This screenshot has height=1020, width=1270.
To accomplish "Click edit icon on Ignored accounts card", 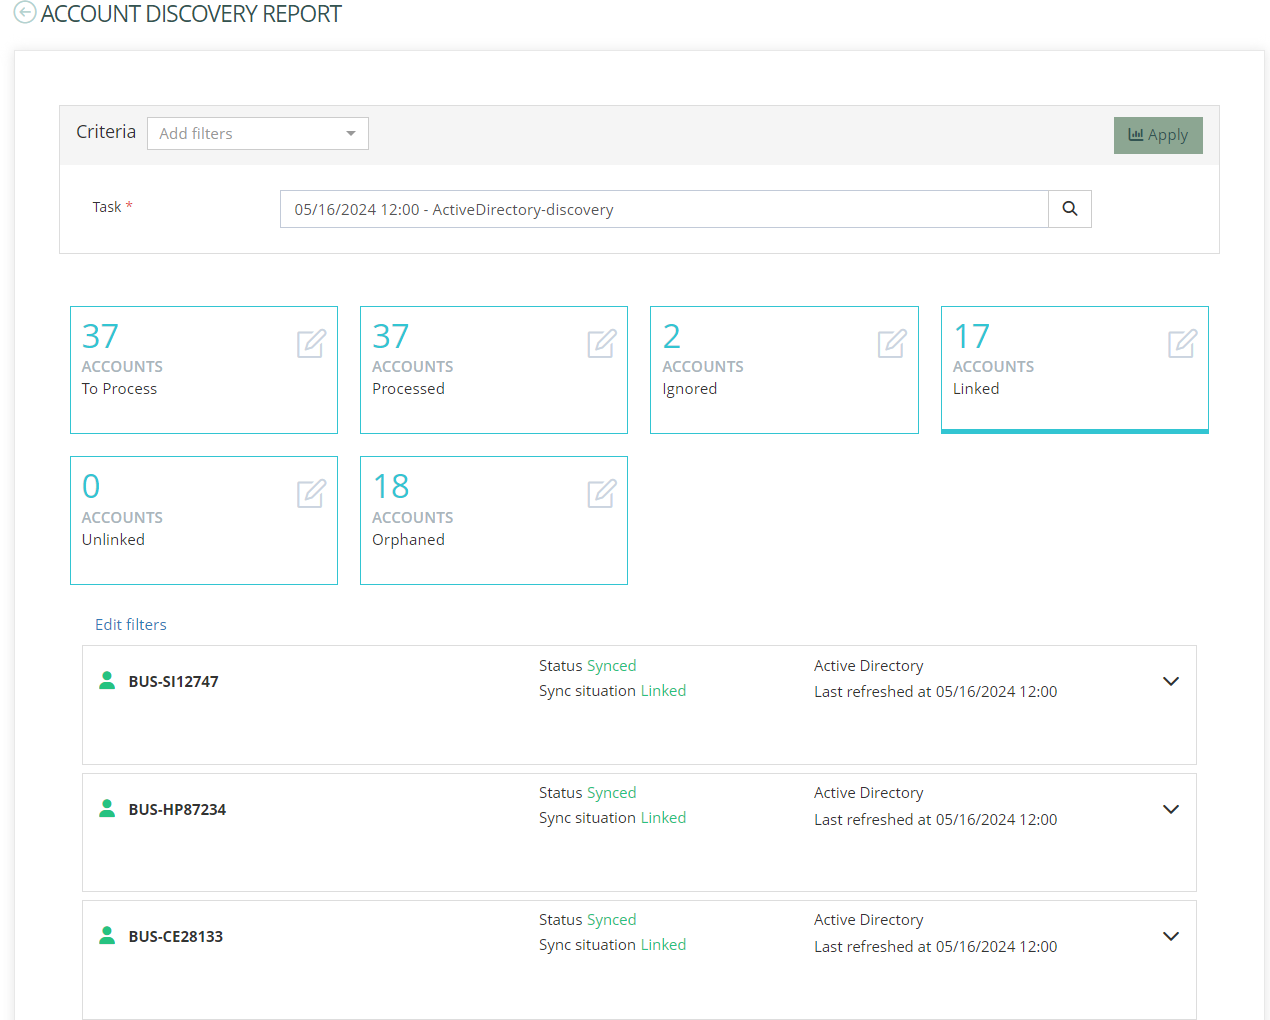I will tap(891, 343).
